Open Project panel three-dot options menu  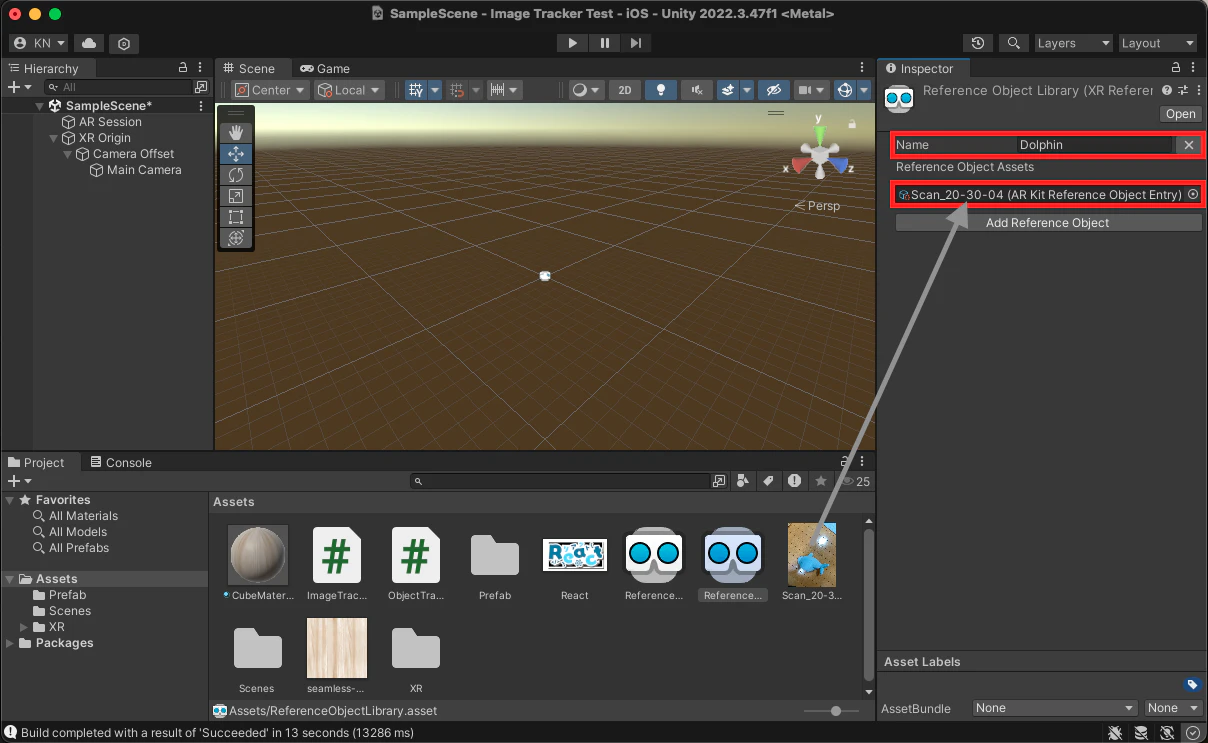click(863, 462)
